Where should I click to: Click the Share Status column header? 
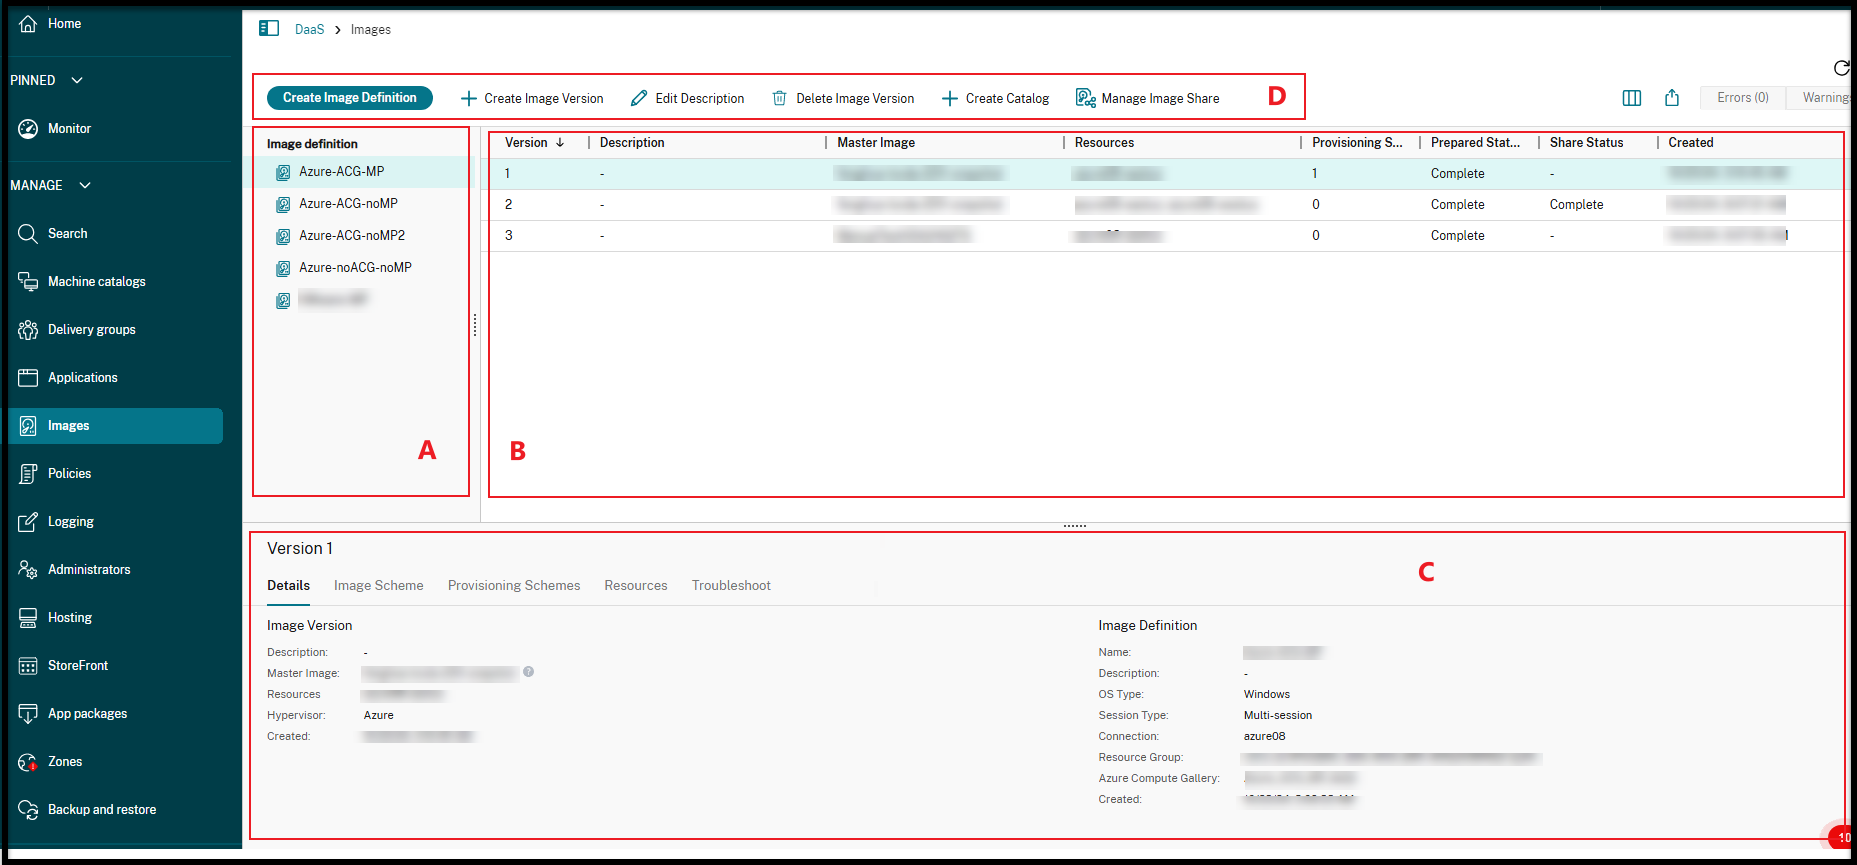click(x=1586, y=143)
